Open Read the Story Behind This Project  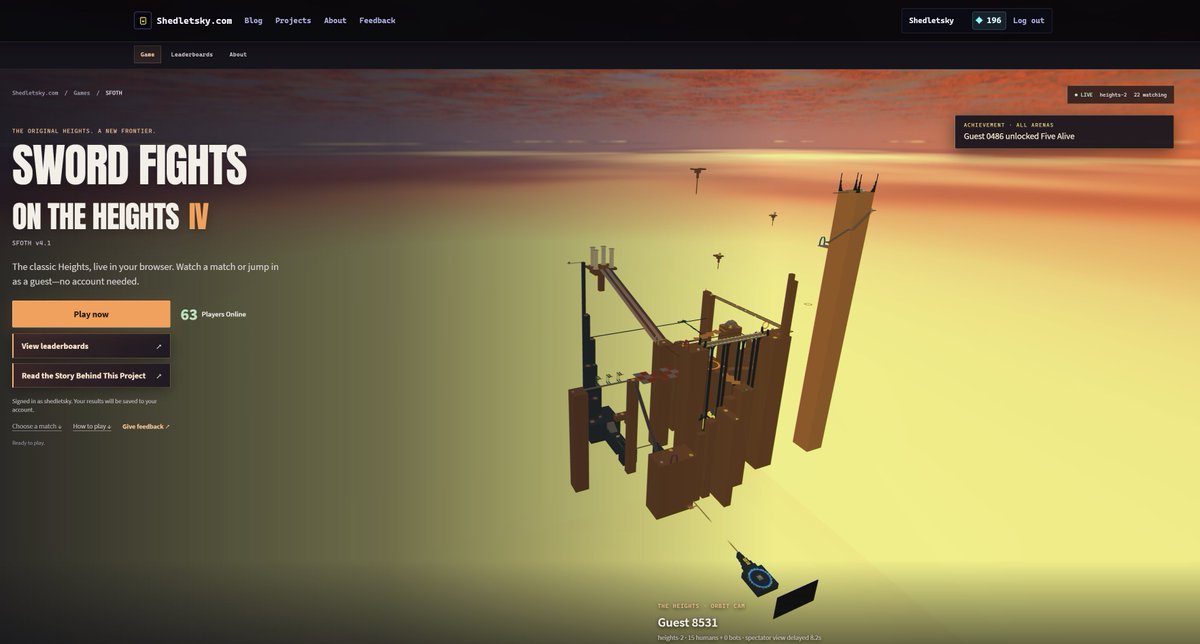[91, 376]
